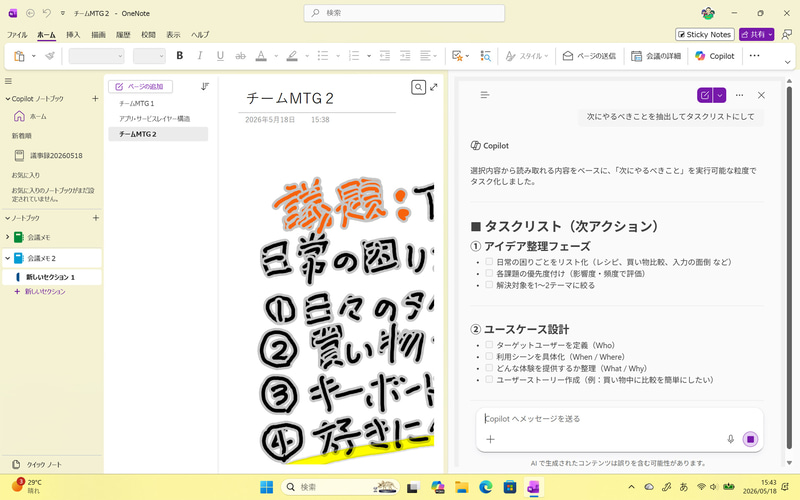Viewport: 800px width, 500px height.
Task: Open Copilot from the ribbon
Action: 715,56
